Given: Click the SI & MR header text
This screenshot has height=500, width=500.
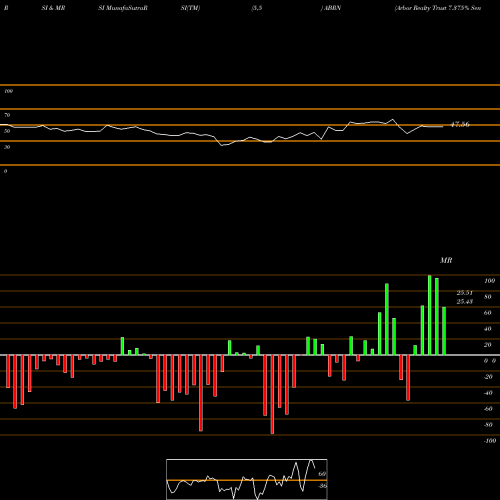Looking at the screenshot, I should 53,8.
